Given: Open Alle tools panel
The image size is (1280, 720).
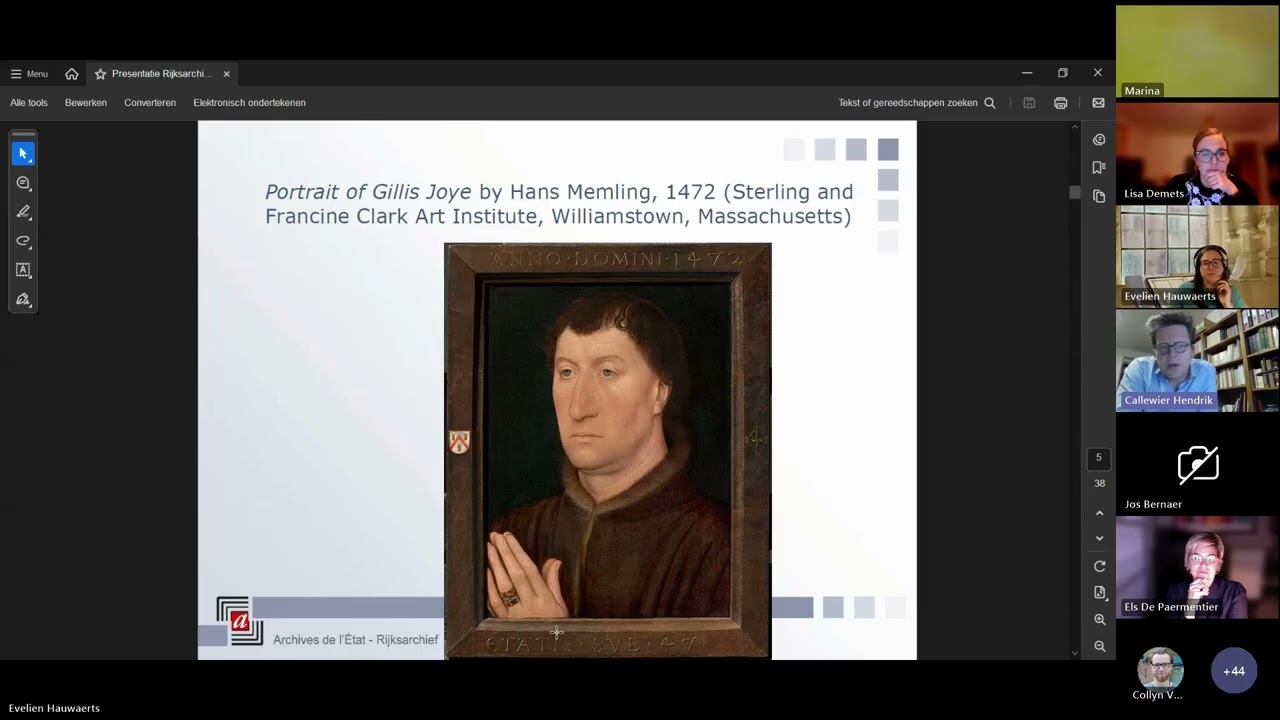Looking at the screenshot, I should 29,103.
